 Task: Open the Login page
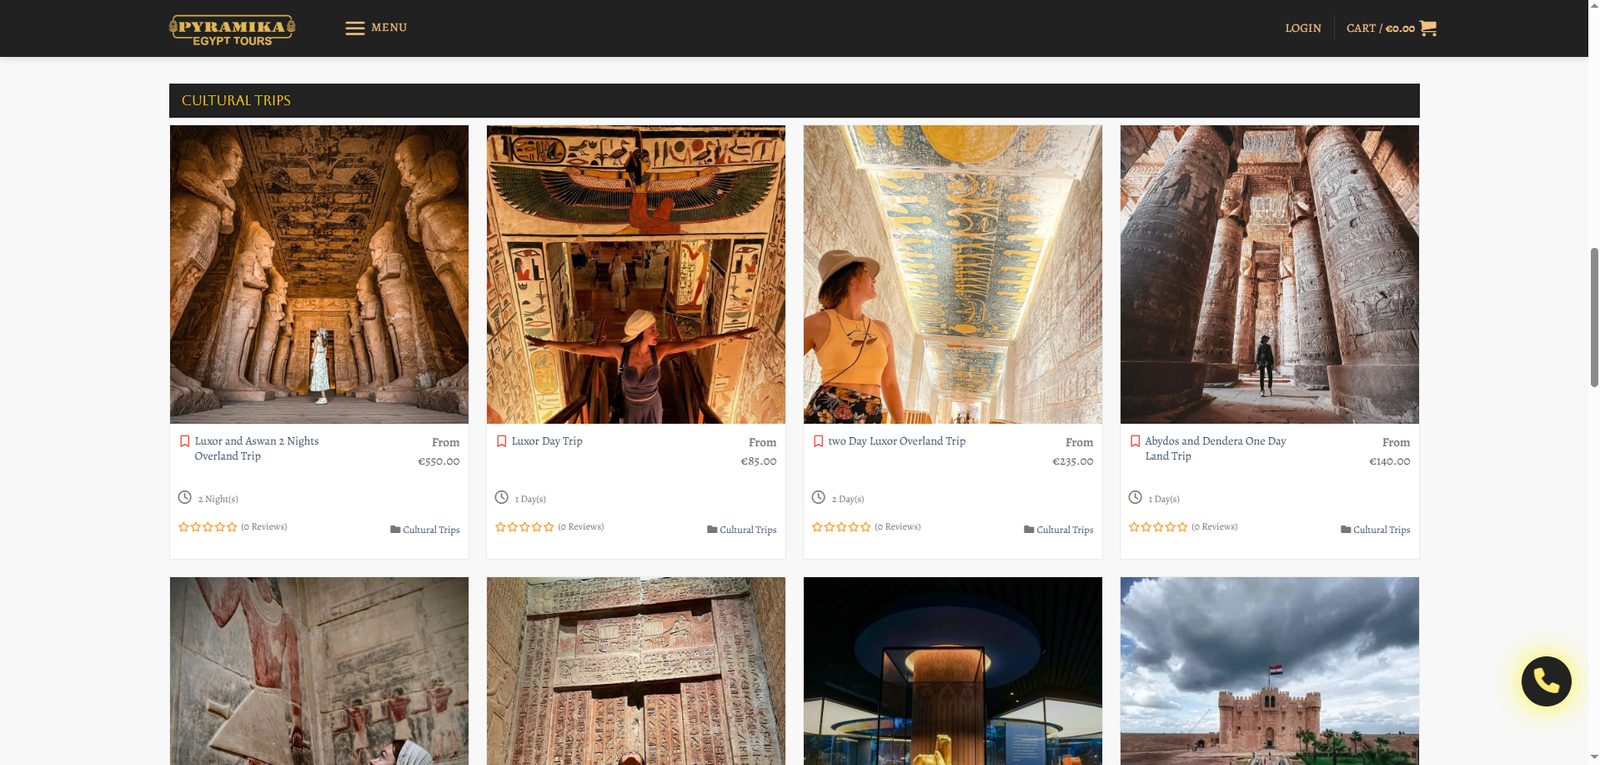coord(1302,28)
